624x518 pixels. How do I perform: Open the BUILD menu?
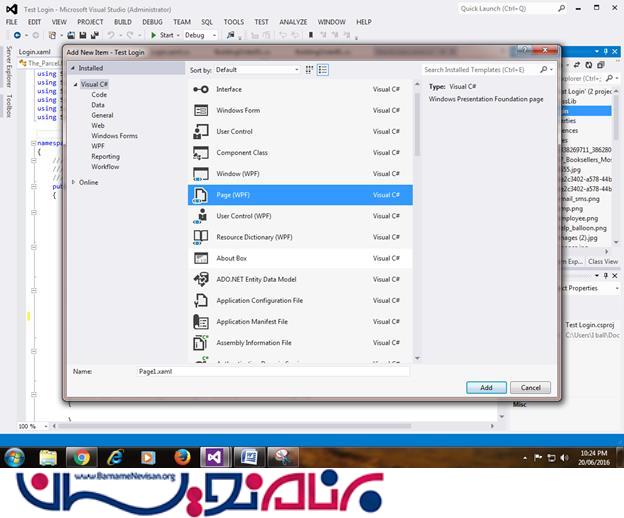123,22
